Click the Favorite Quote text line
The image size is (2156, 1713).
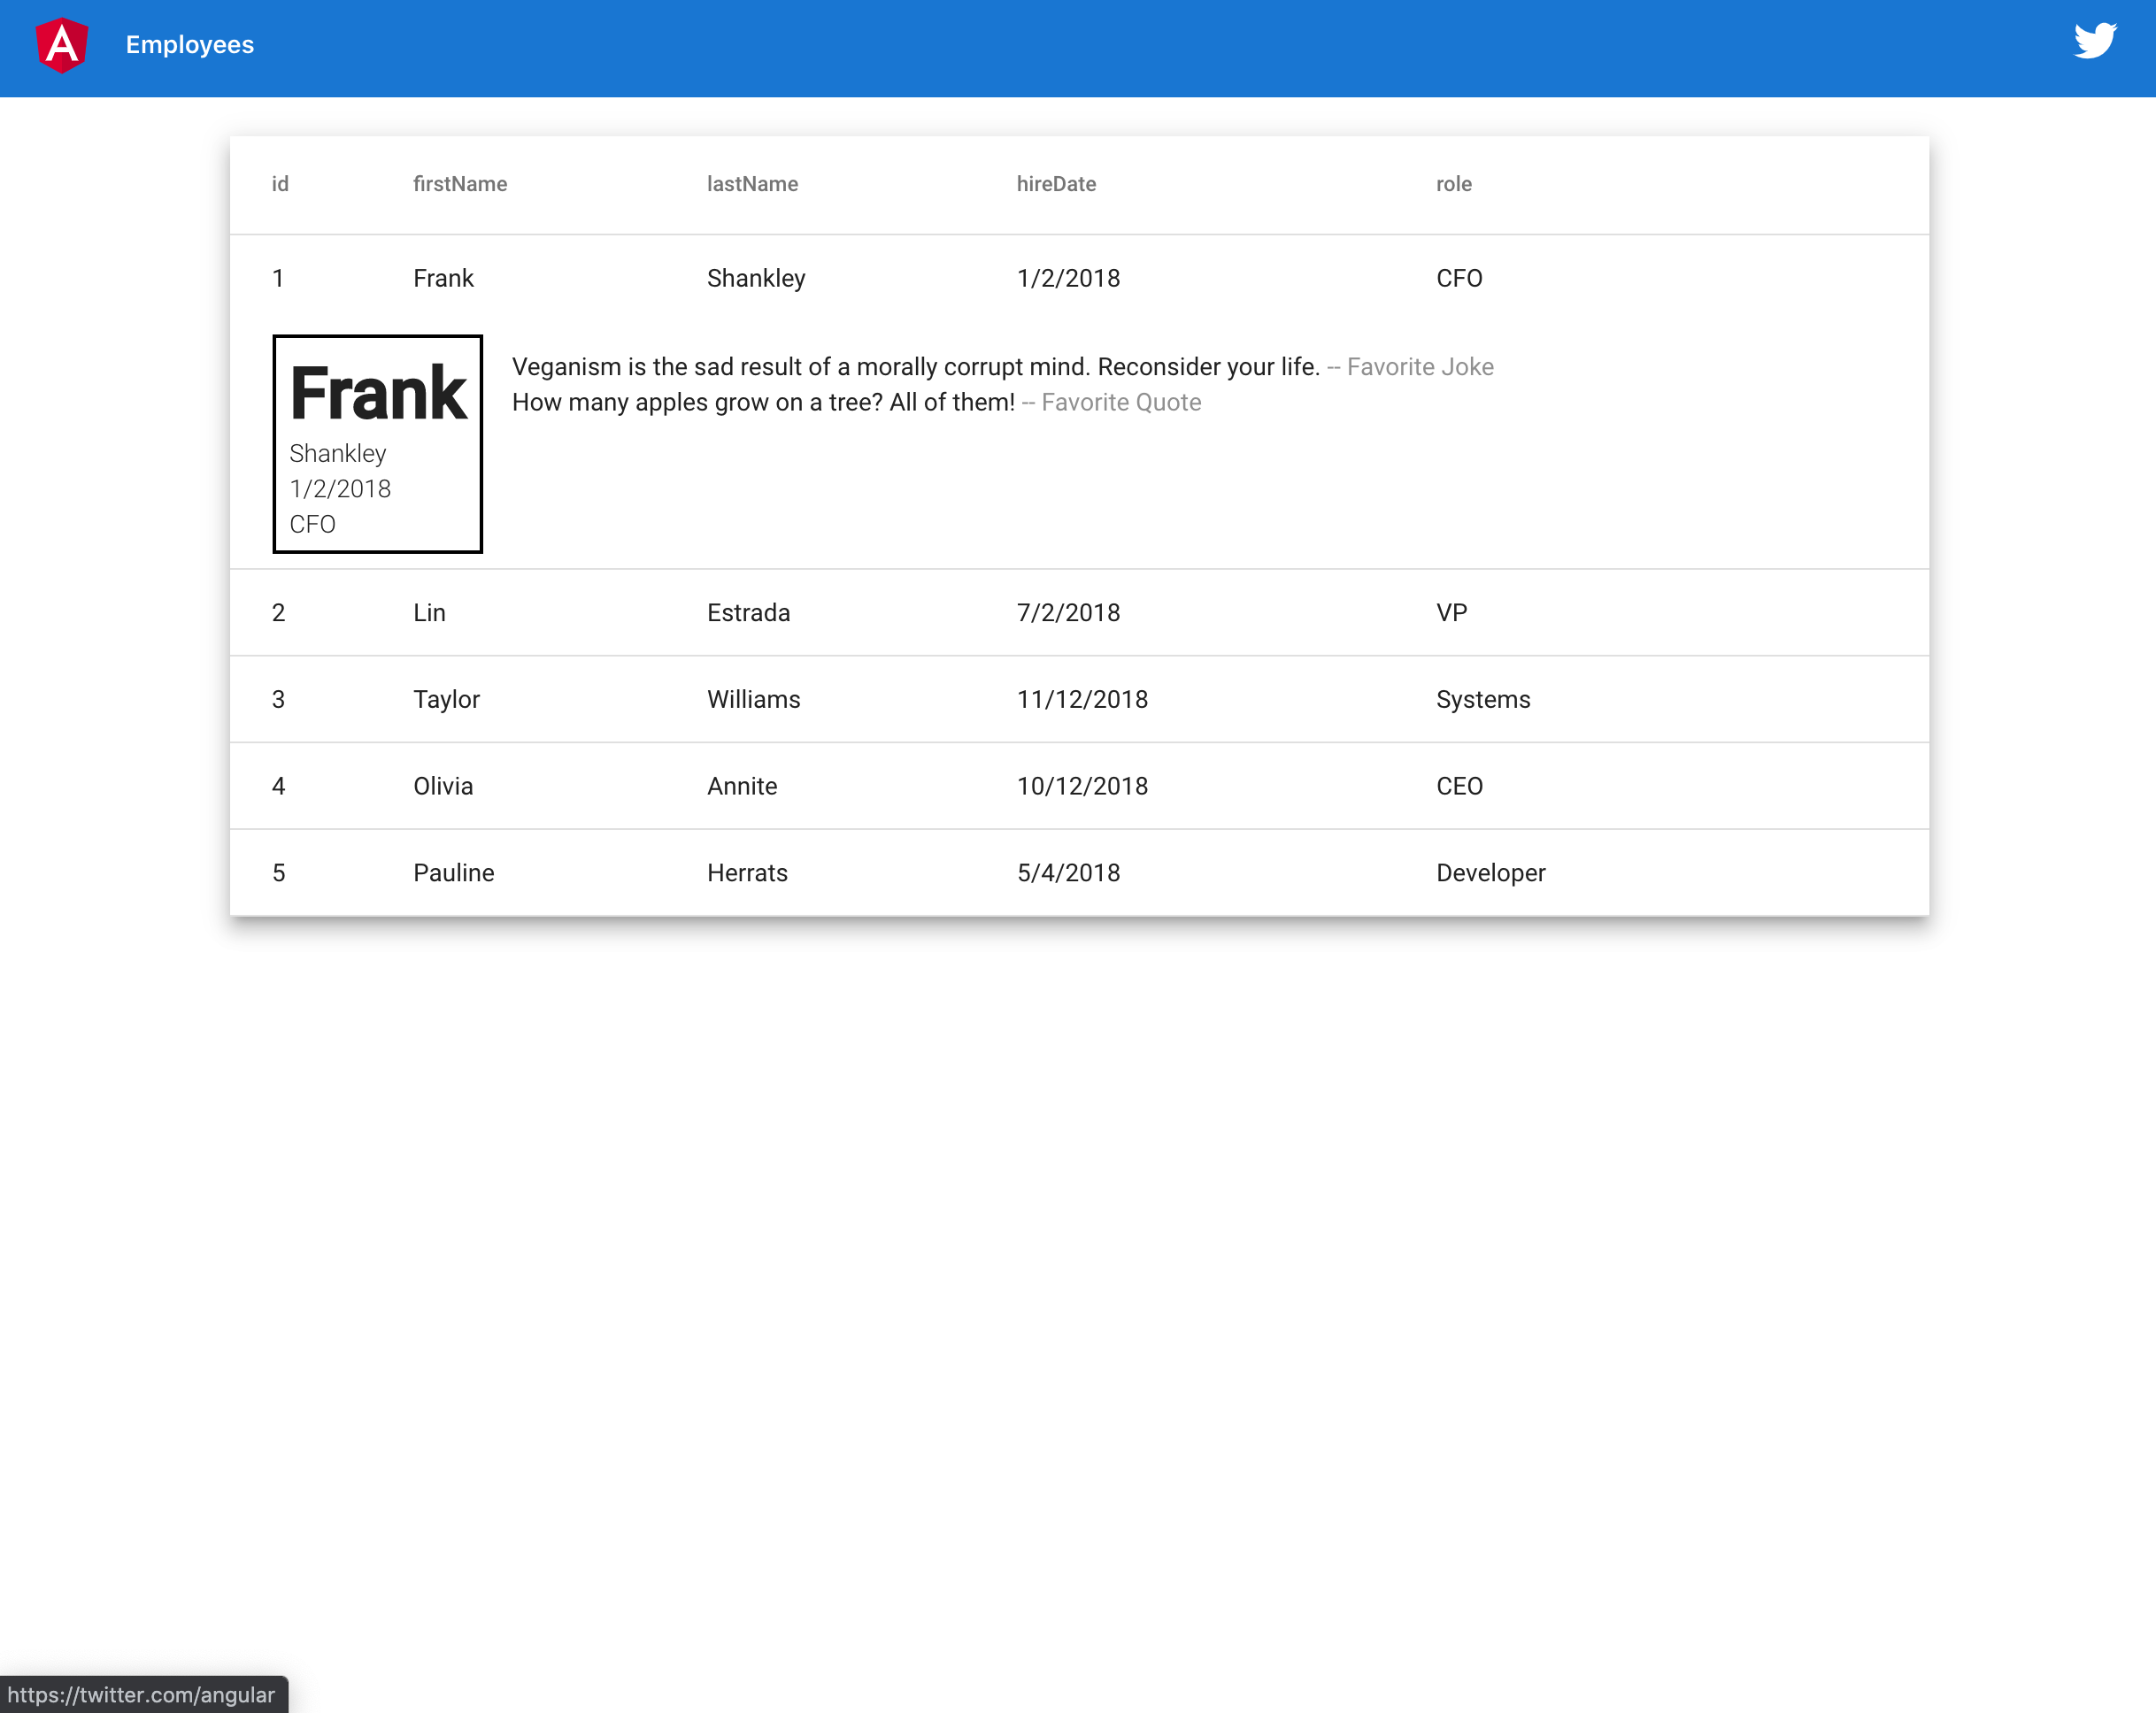[856, 403]
